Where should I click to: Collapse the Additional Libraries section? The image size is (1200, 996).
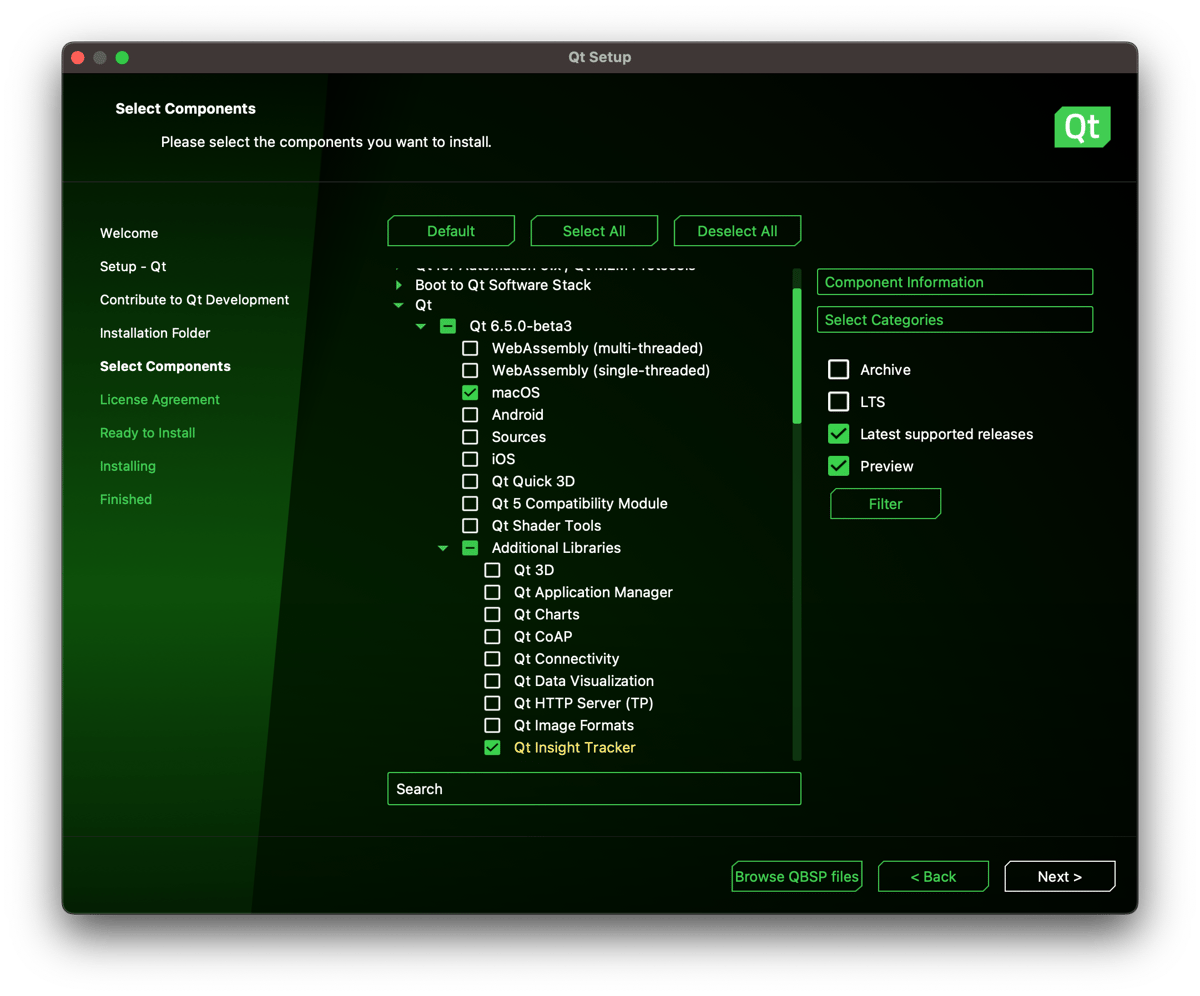(443, 547)
